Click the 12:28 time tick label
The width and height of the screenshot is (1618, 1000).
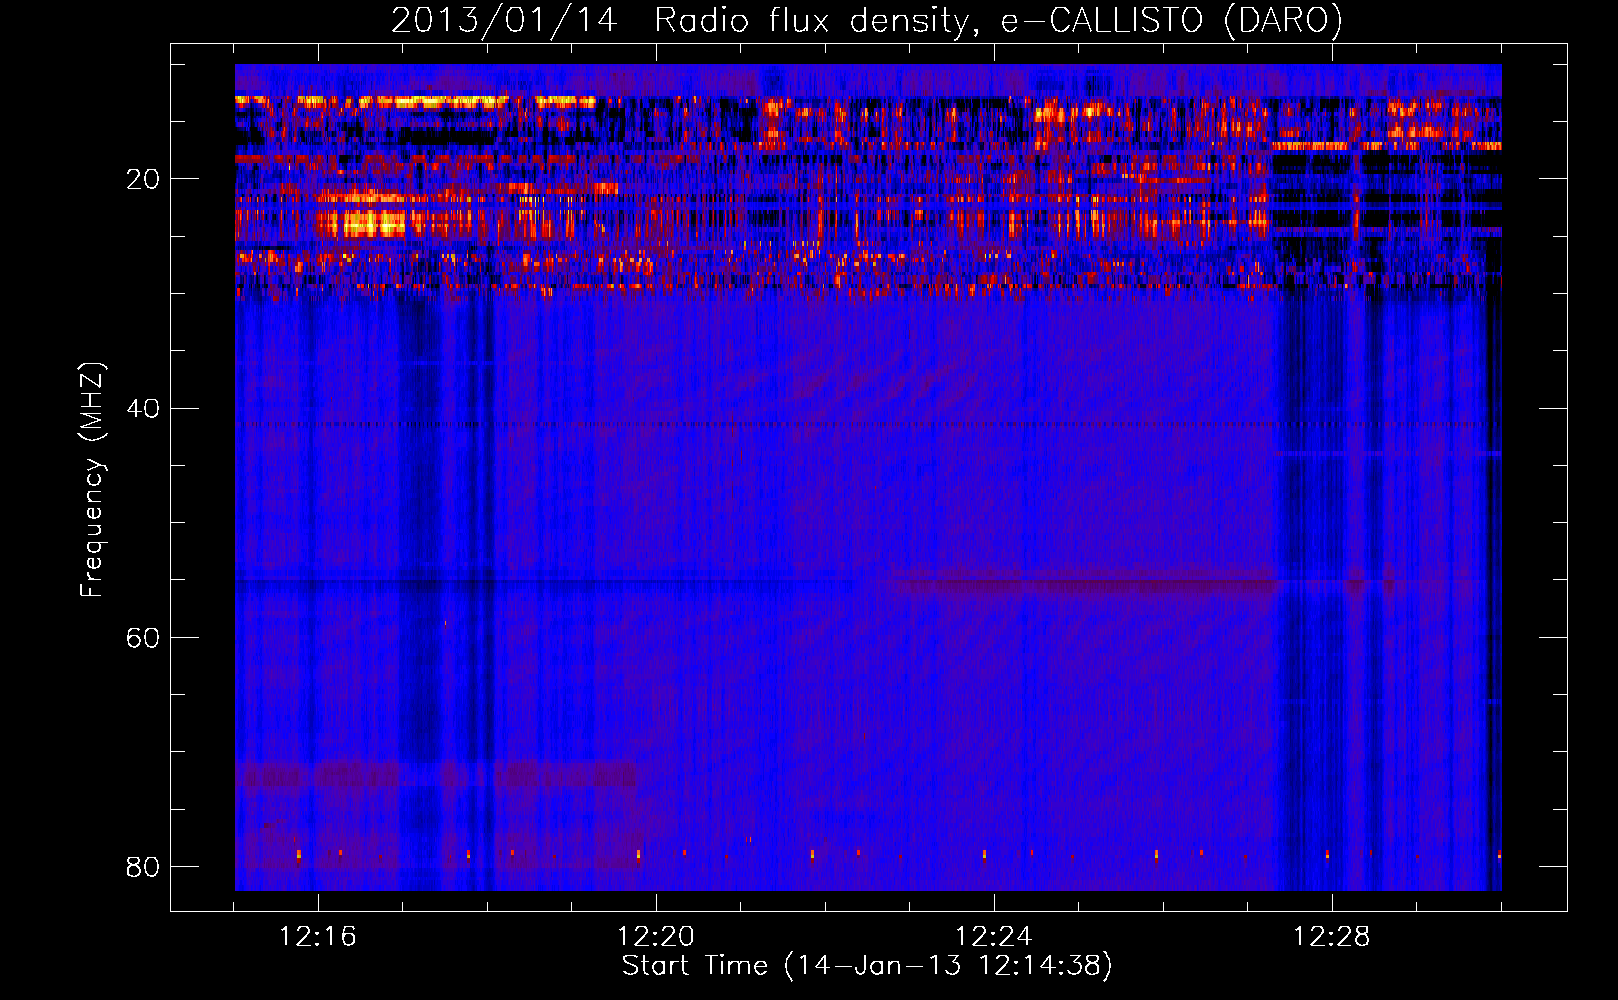tap(1331, 937)
